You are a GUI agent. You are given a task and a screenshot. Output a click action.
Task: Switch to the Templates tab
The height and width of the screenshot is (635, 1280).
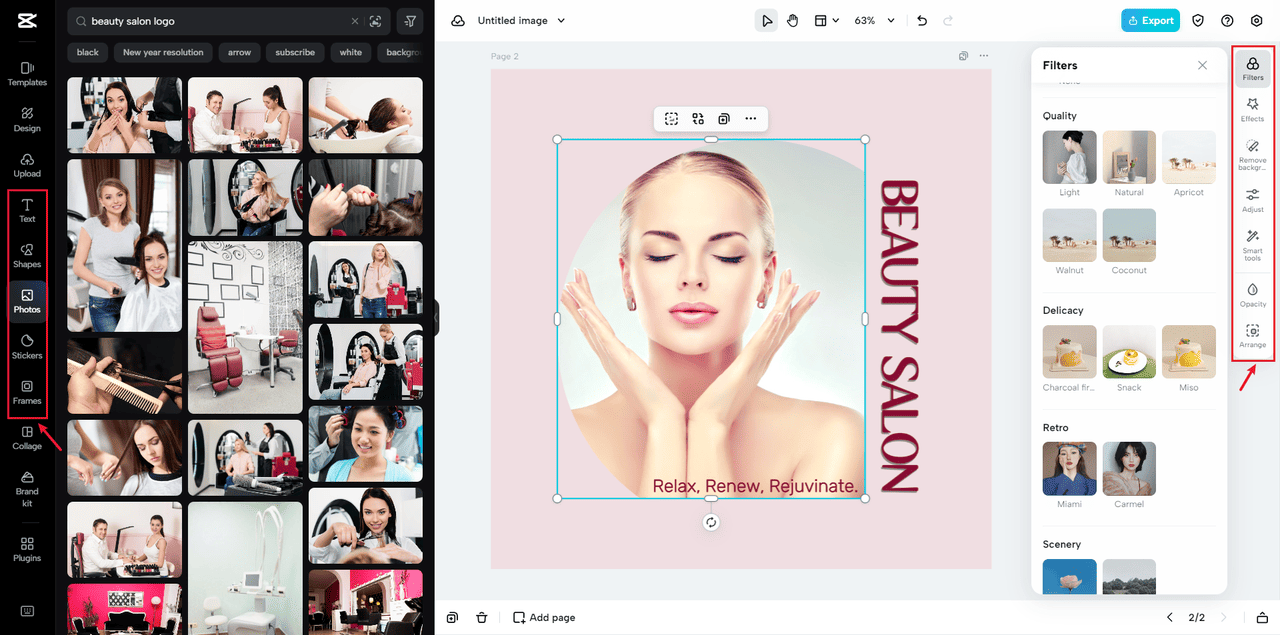pos(27,74)
